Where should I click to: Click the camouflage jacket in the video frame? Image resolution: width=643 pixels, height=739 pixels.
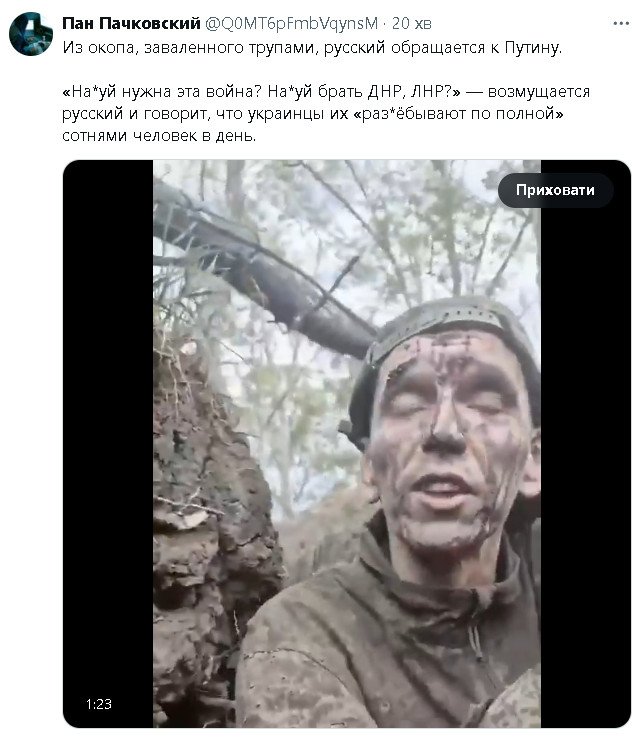(390, 640)
